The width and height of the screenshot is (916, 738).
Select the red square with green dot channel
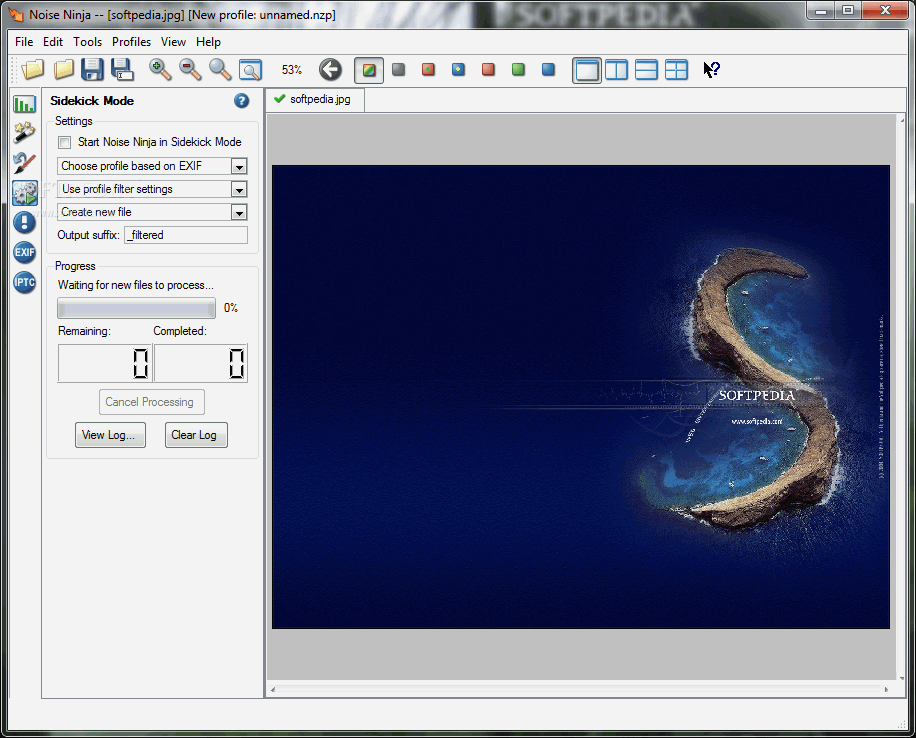[428, 70]
